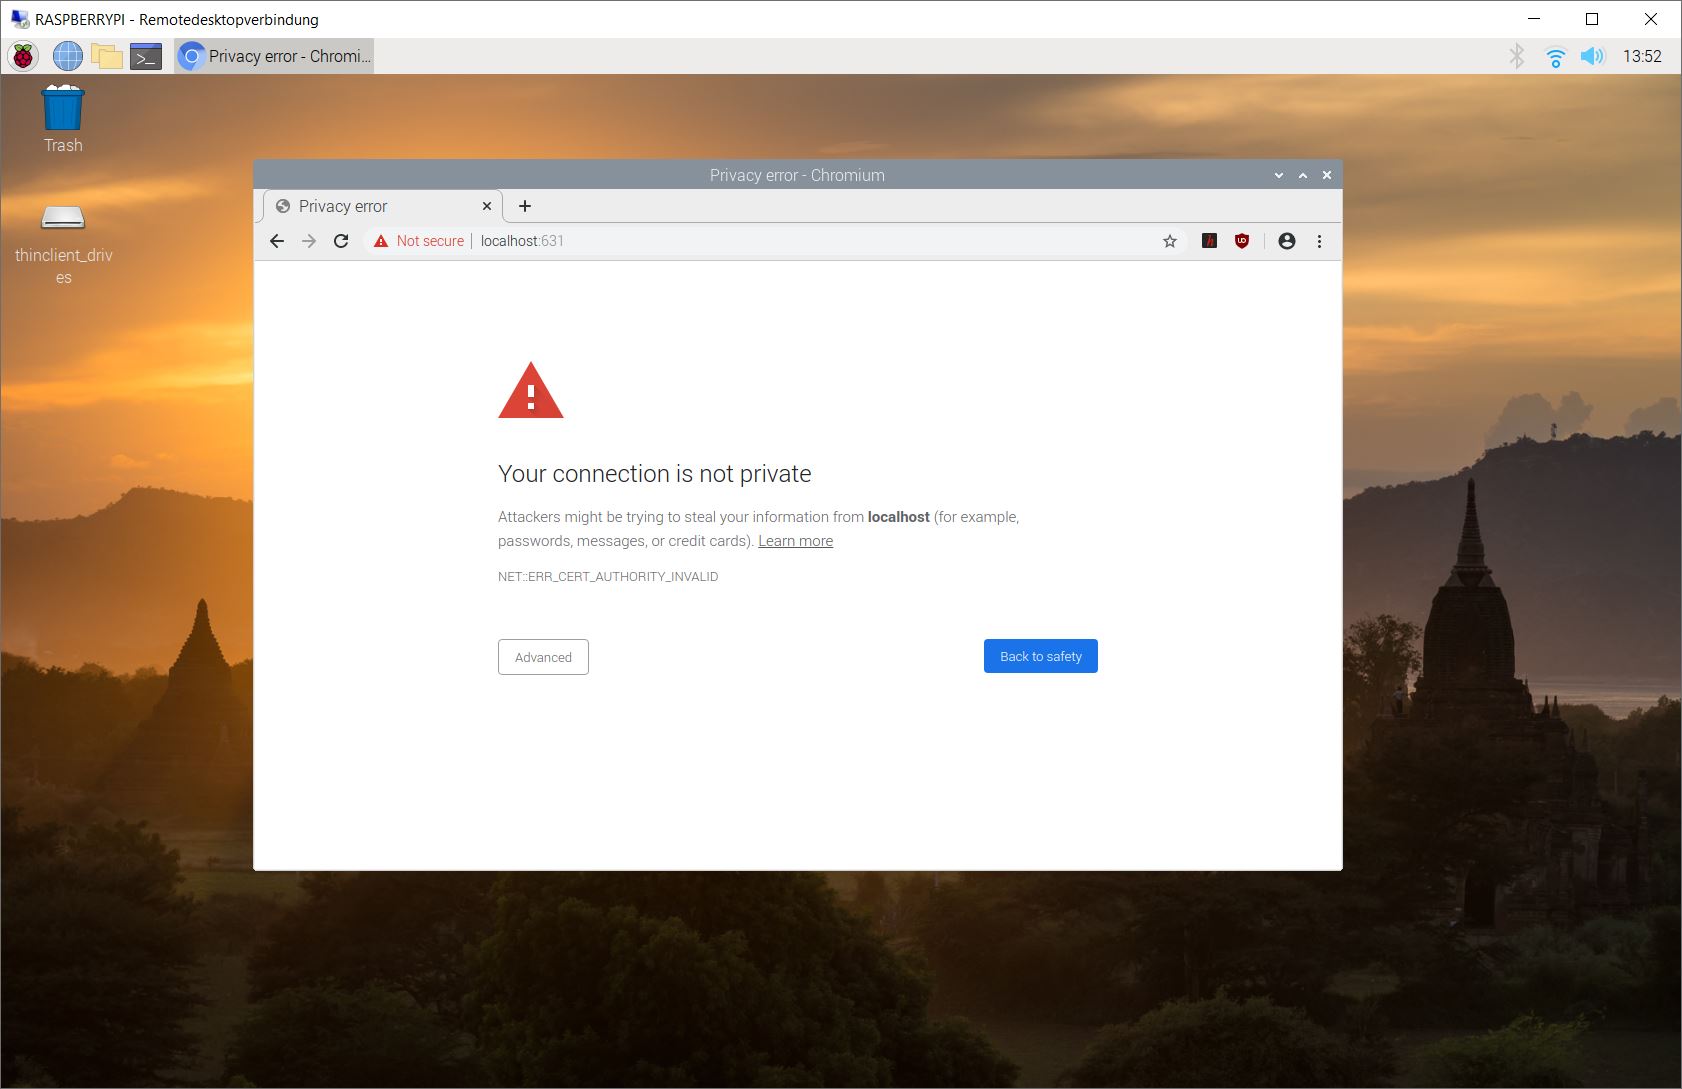Screen dimensions: 1682x1089
Task: Open a new tab with plus button
Action: pos(524,206)
